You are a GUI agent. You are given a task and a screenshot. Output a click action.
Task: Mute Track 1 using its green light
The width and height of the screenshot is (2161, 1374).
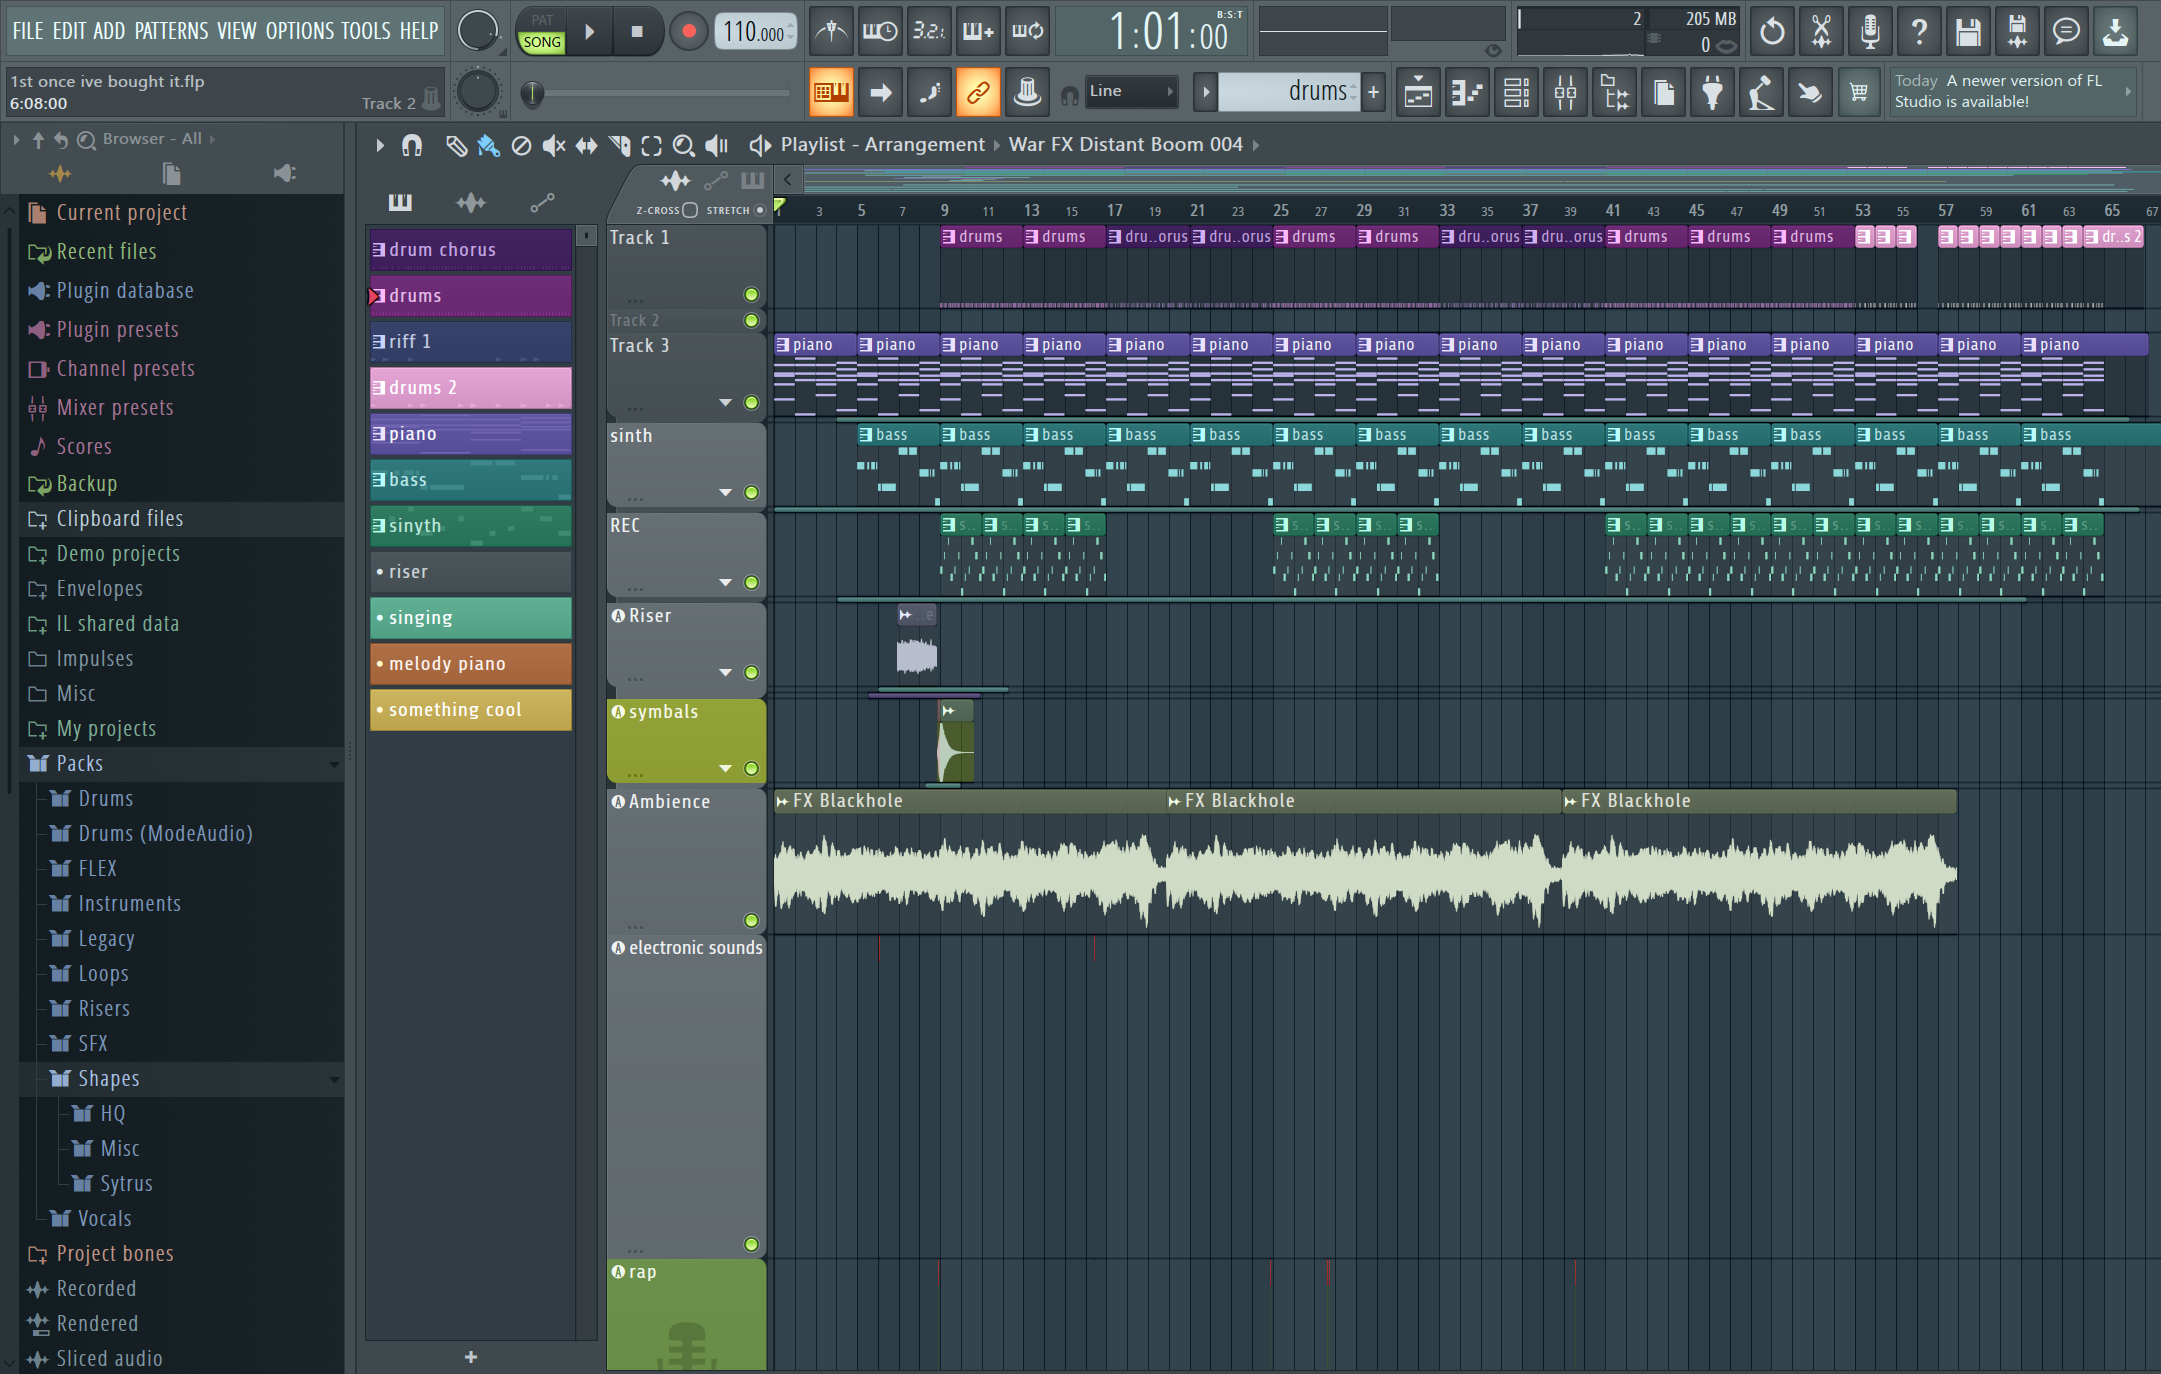click(x=751, y=294)
